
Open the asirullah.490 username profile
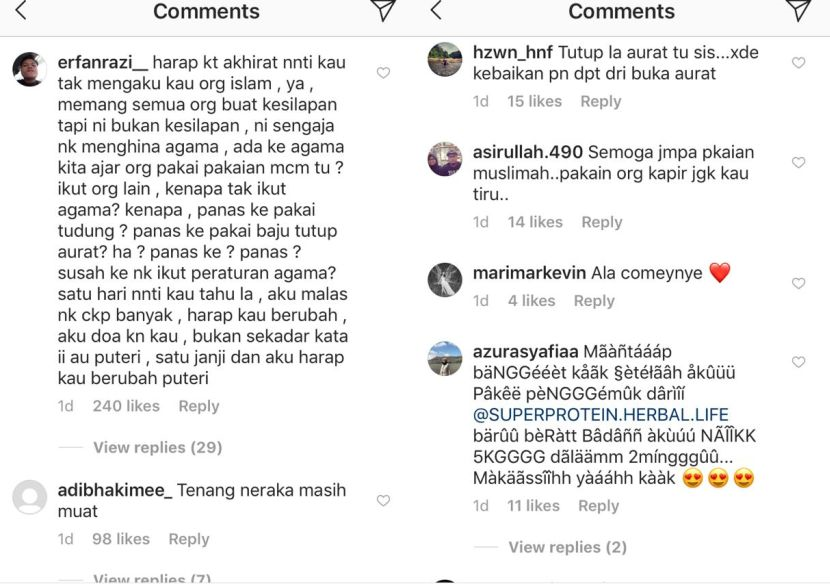click(x=528, y=152)
